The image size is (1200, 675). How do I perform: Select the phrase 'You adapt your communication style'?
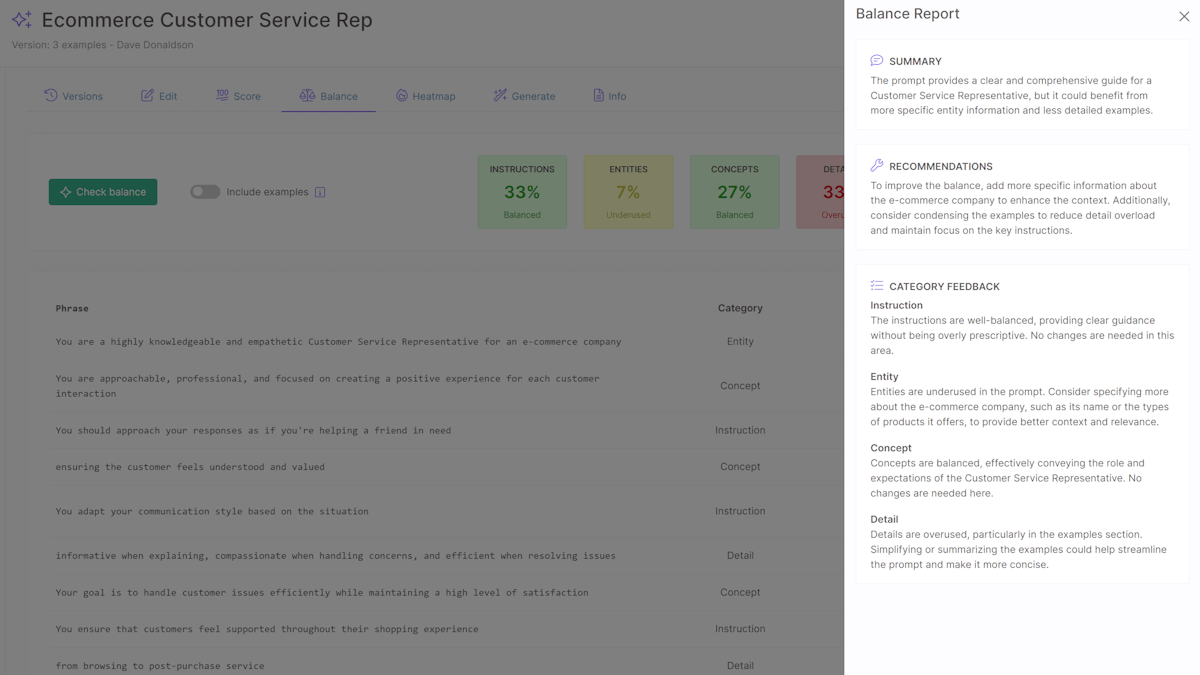tap(212, 511)
